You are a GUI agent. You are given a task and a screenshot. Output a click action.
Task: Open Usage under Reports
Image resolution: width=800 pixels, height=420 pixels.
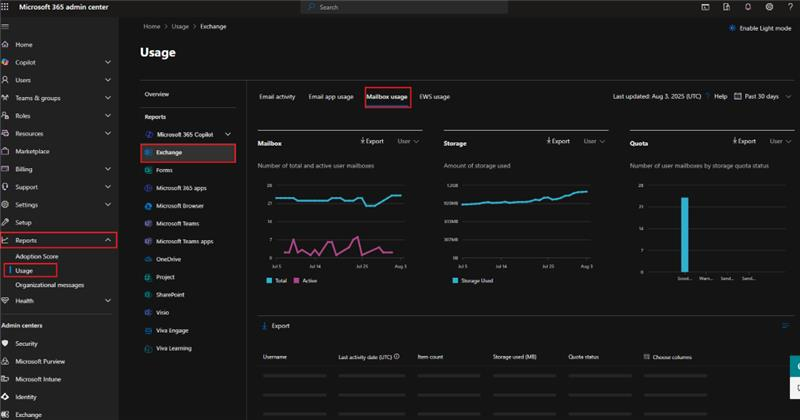(x=24, y=270)
